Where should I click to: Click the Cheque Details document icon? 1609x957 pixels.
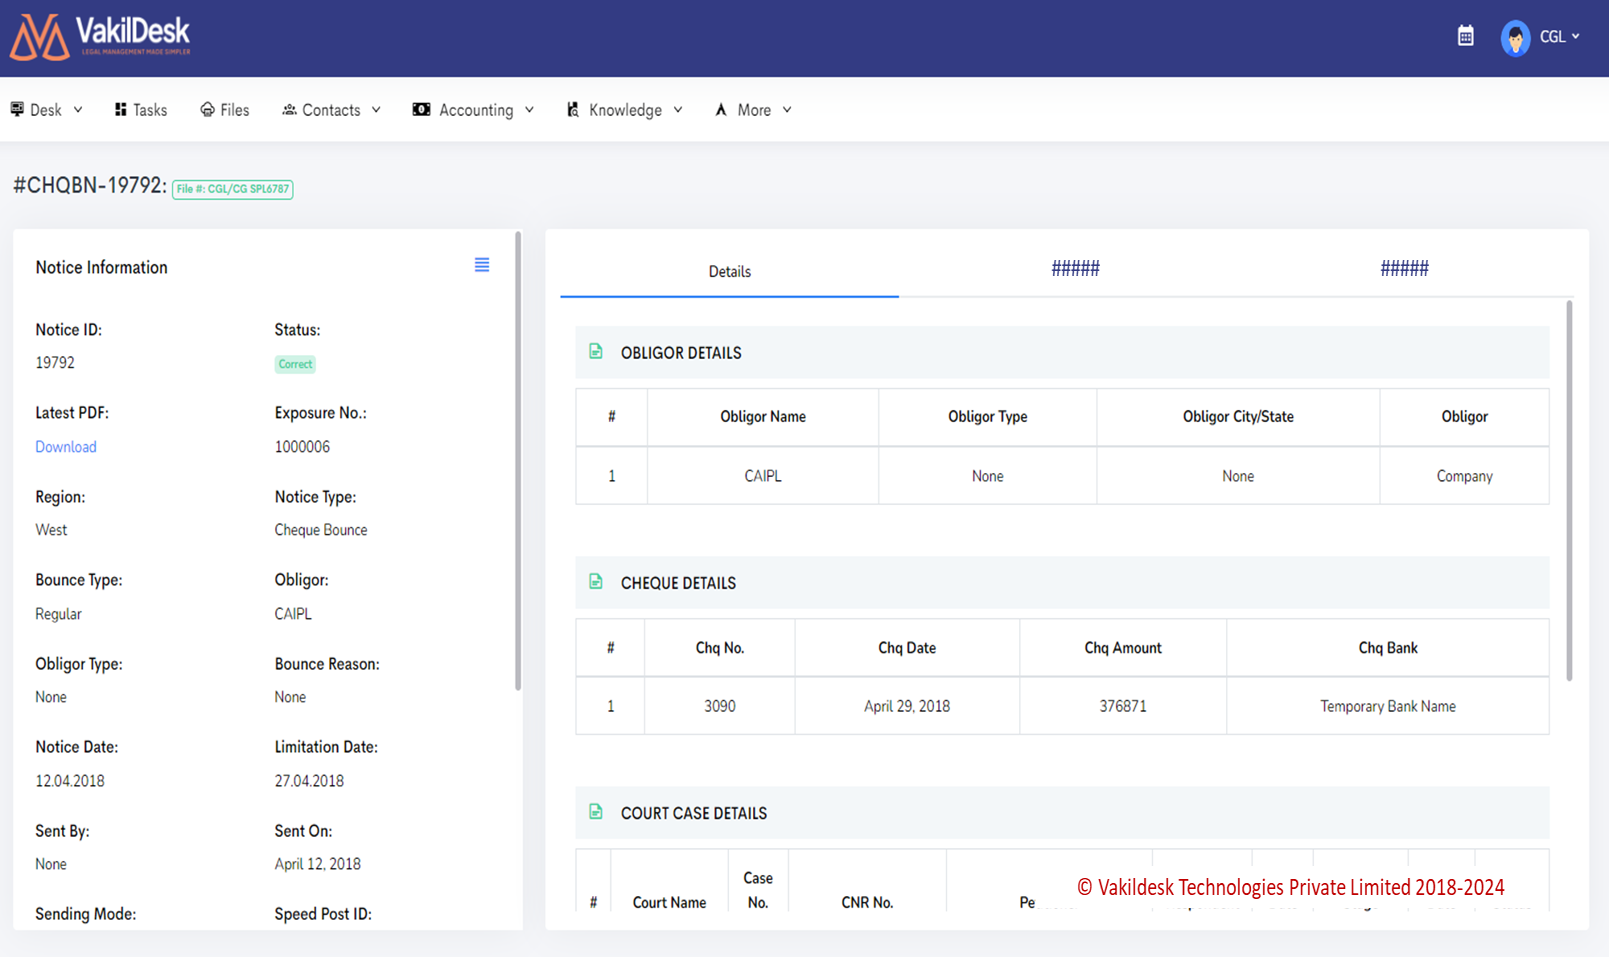click(596, 581)
